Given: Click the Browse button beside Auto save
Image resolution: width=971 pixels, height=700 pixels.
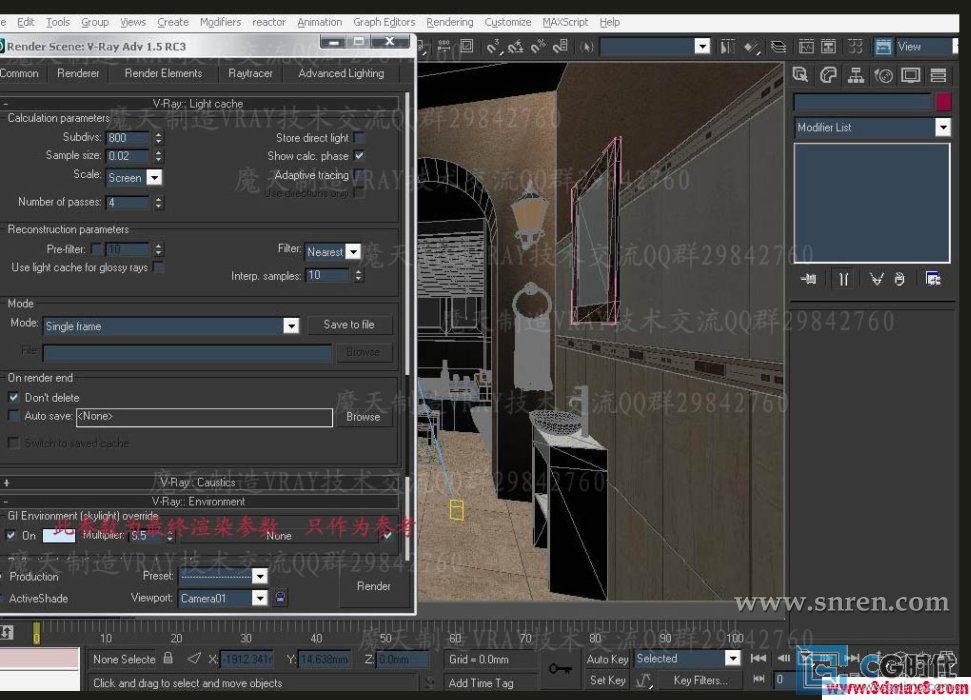Looking at the screenshot, I should point(364,417).
